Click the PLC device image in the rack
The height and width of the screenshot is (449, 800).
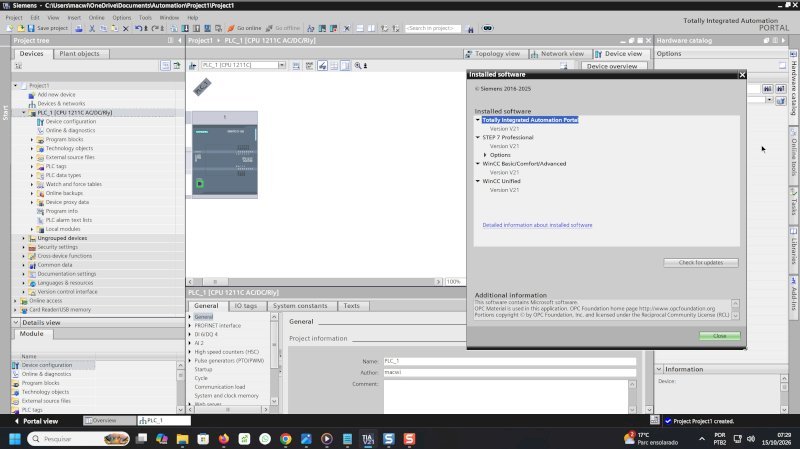pos(224,160)
